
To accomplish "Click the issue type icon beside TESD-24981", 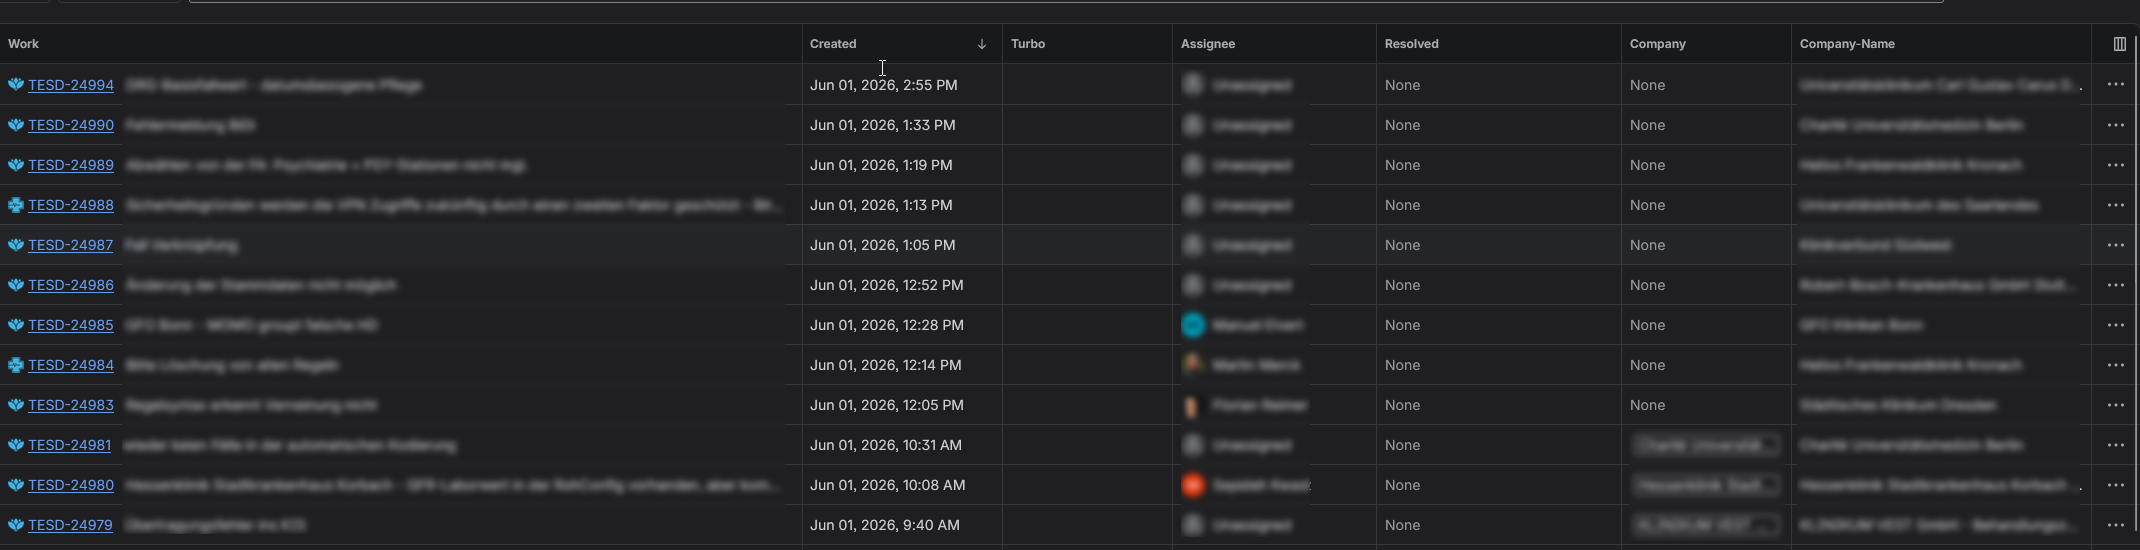I will [x=16, y=445].
